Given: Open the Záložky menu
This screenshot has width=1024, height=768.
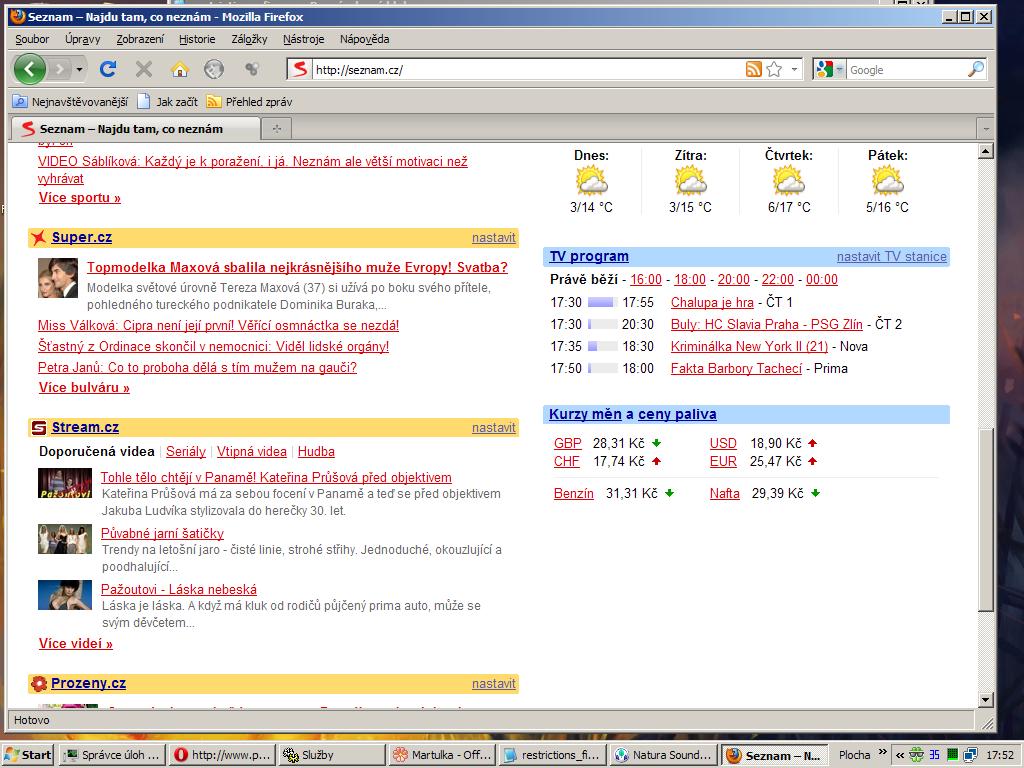Looking at the screenshot, I should (x=249, y=39).
